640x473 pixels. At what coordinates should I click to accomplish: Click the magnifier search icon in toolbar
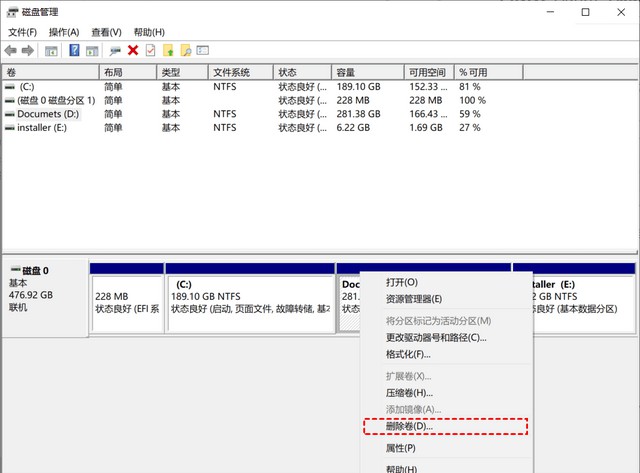tap(185, 50)
